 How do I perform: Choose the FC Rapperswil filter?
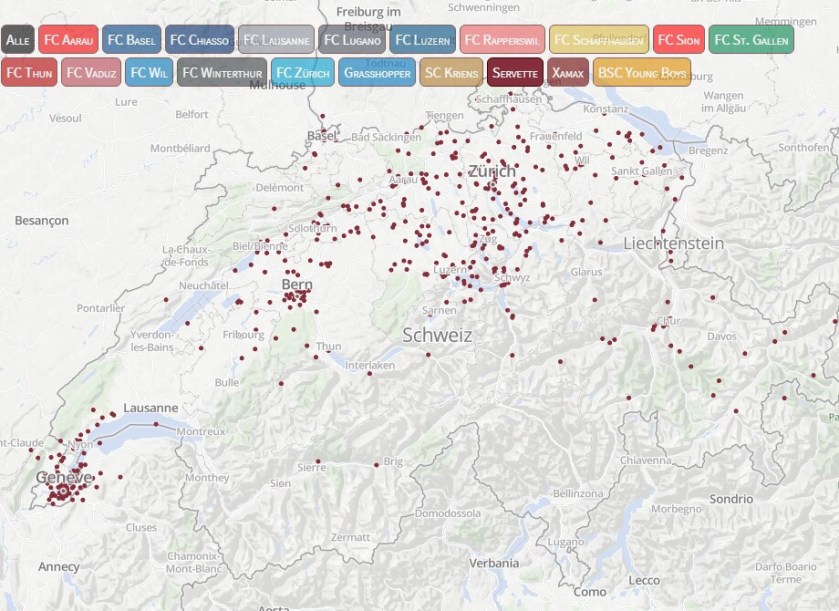click(x=502, y=40)
